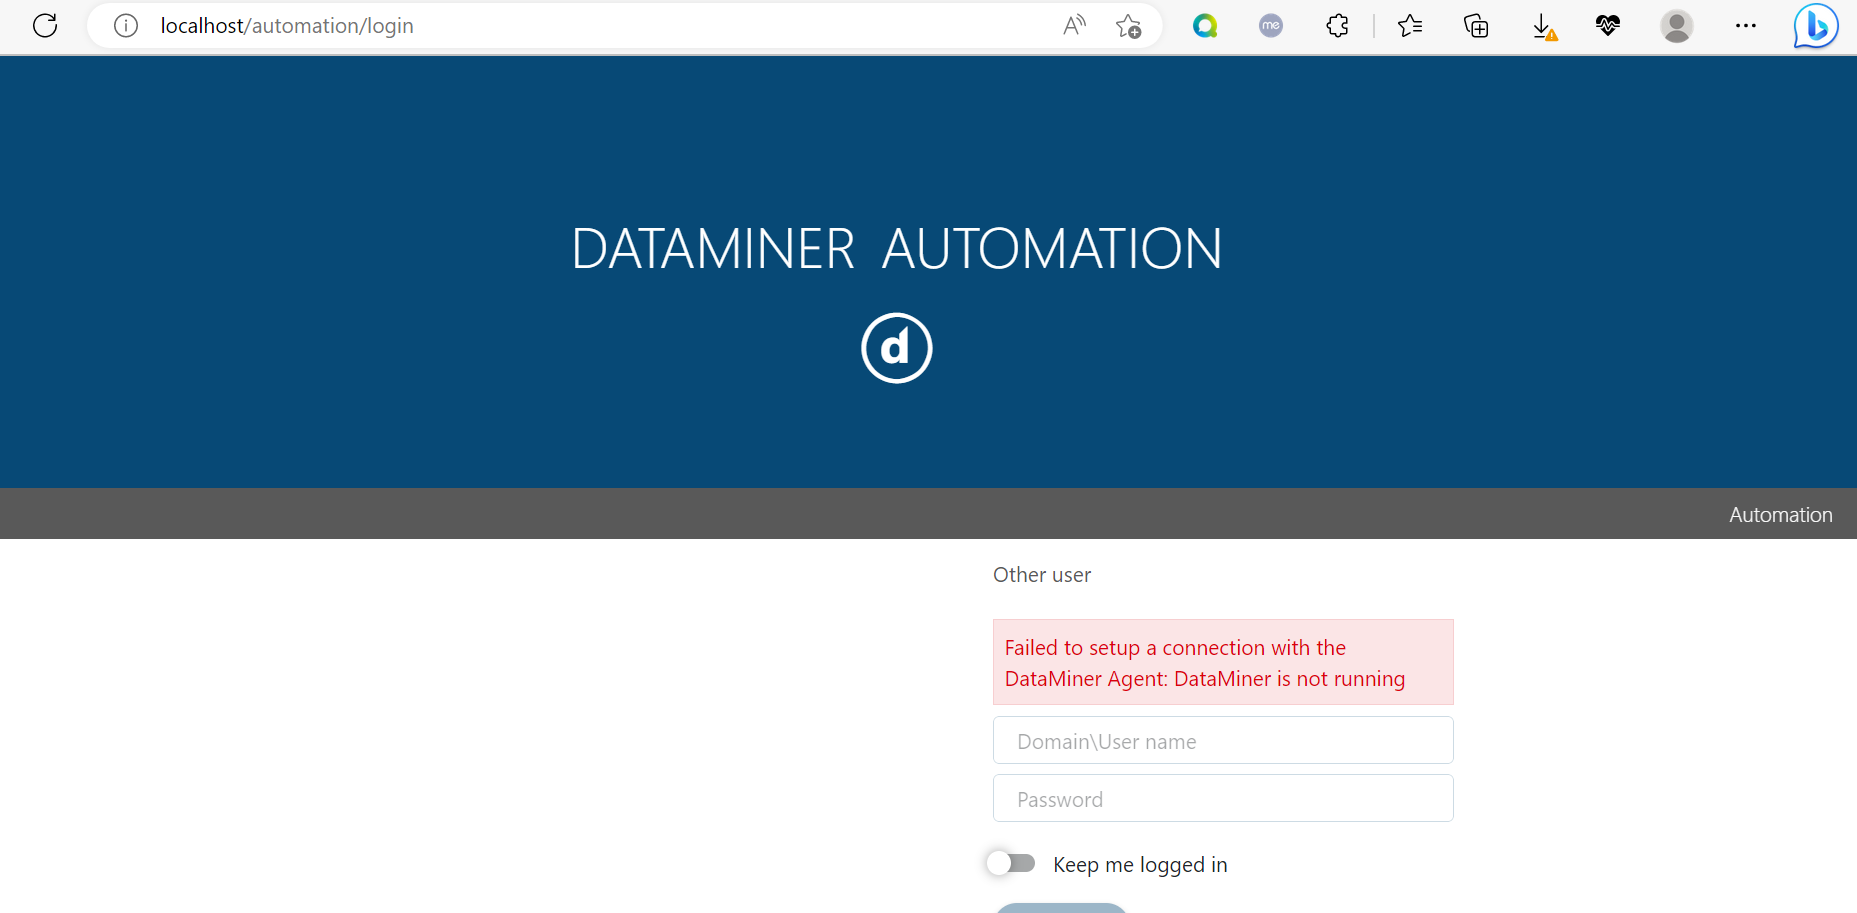Open the Collections icon

click(x=1476, y=25)
